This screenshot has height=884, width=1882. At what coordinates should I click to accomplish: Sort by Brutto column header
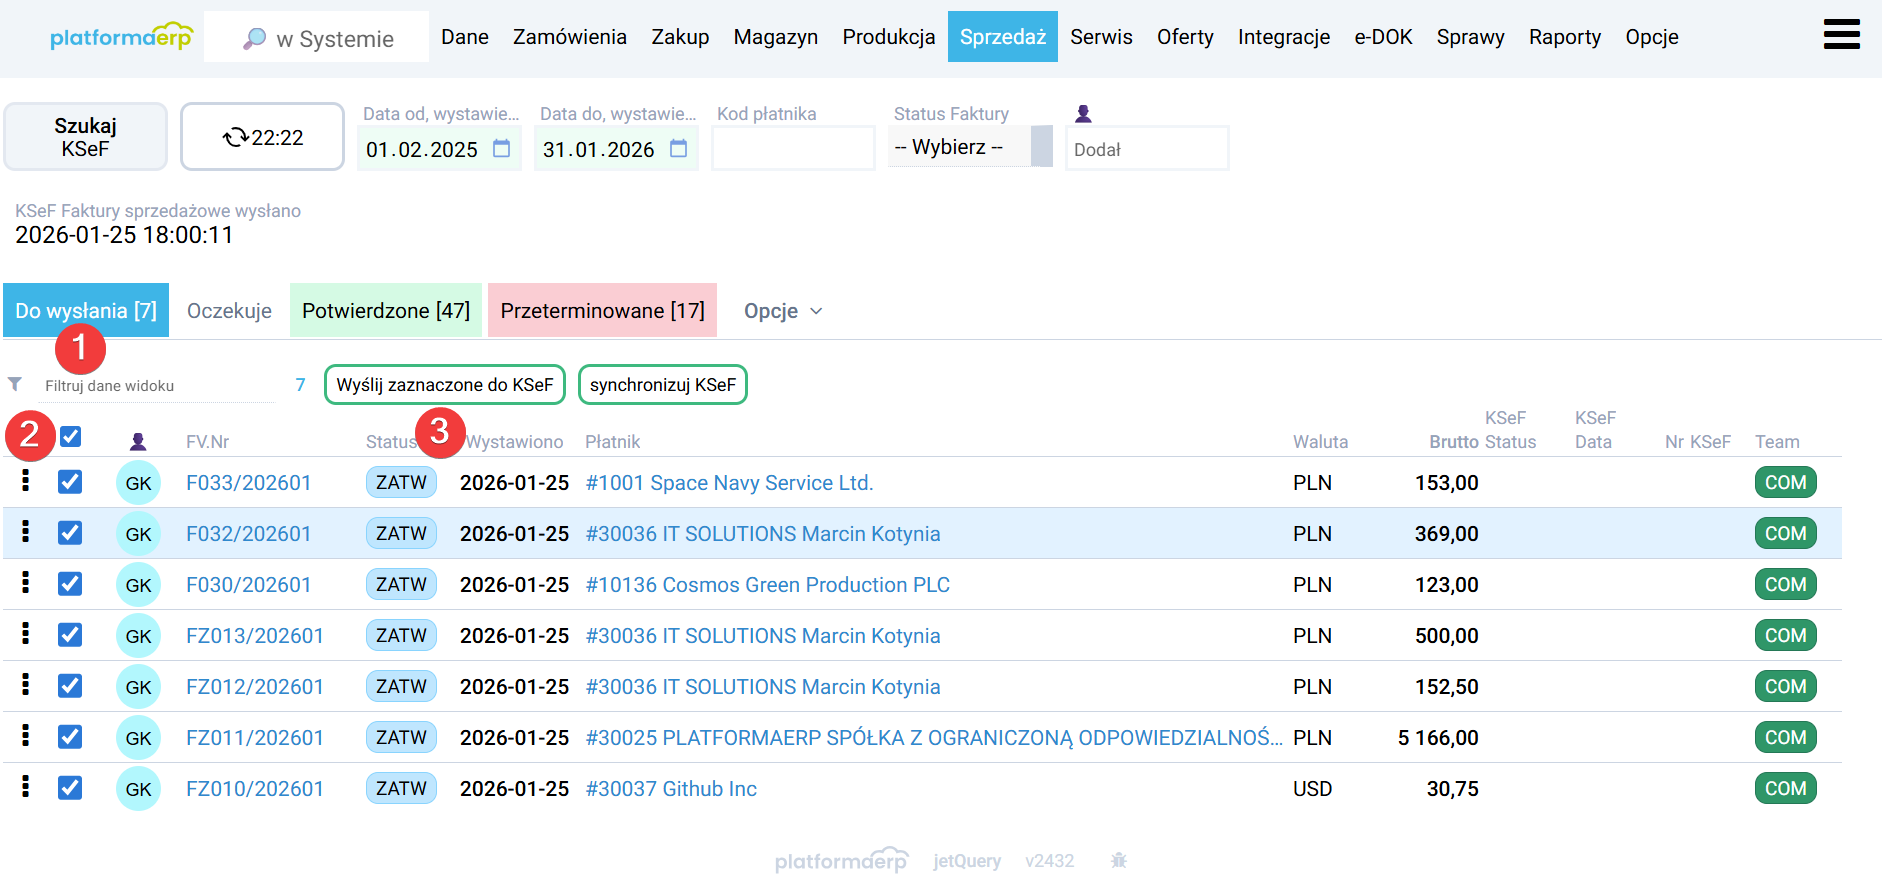pos(1454,442)
